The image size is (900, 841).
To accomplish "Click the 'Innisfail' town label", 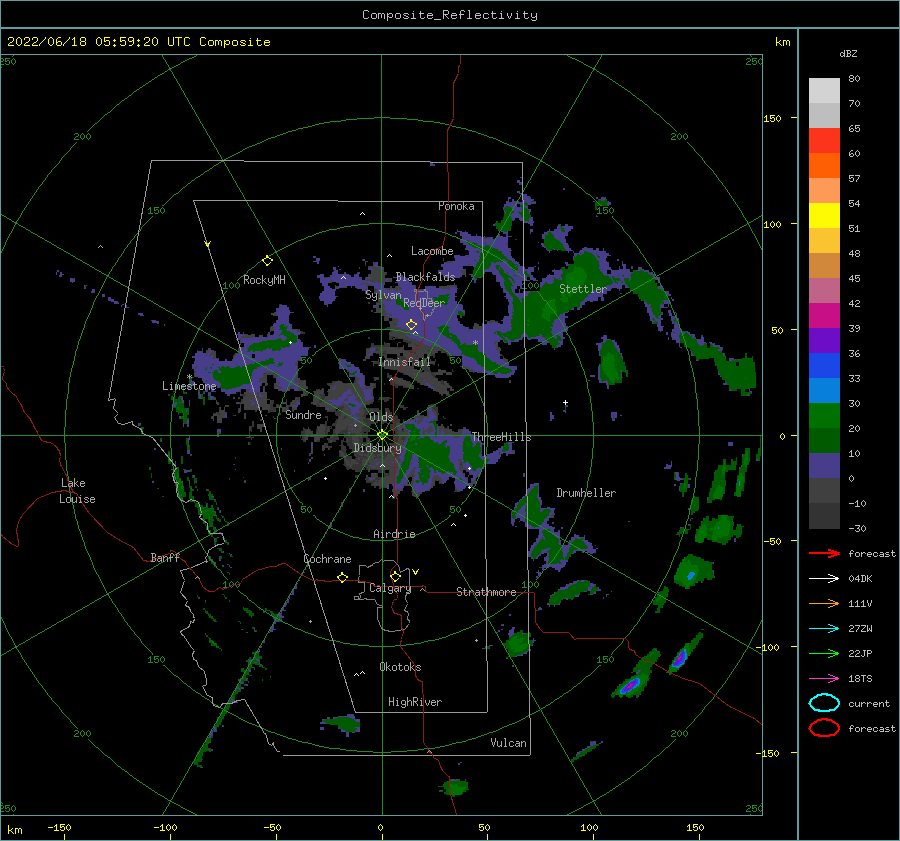I will [x=404, y=362].
